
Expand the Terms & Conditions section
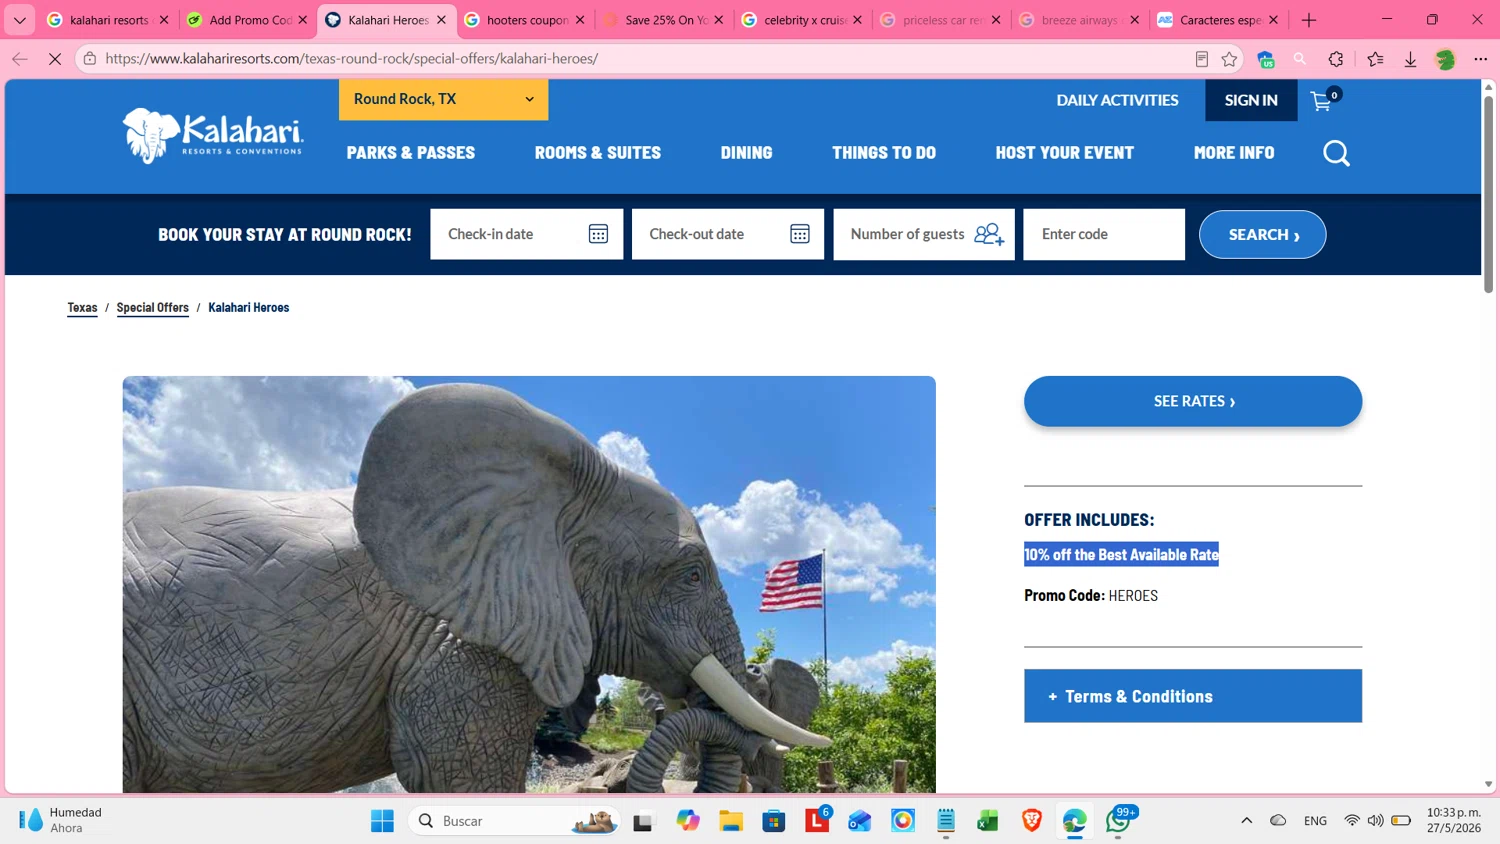click(x=1192, y=696)
